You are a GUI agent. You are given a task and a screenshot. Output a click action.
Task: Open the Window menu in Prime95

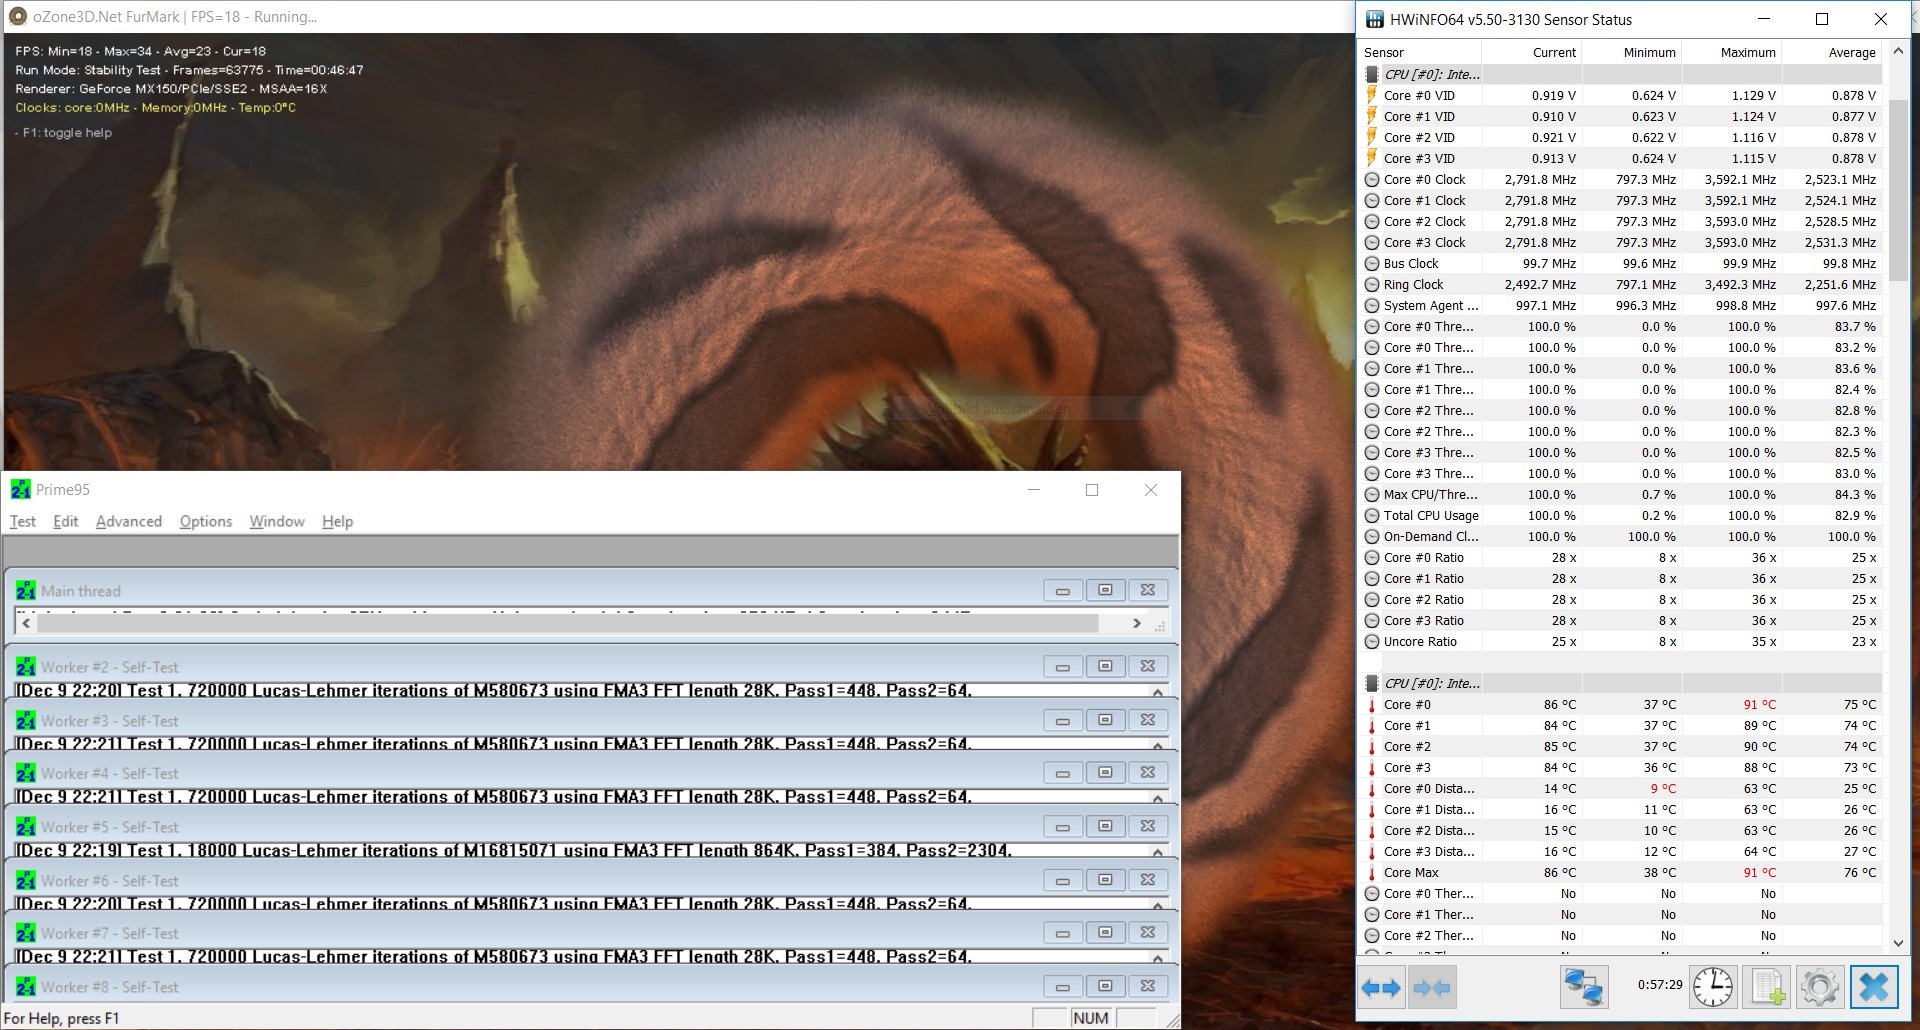277,521
